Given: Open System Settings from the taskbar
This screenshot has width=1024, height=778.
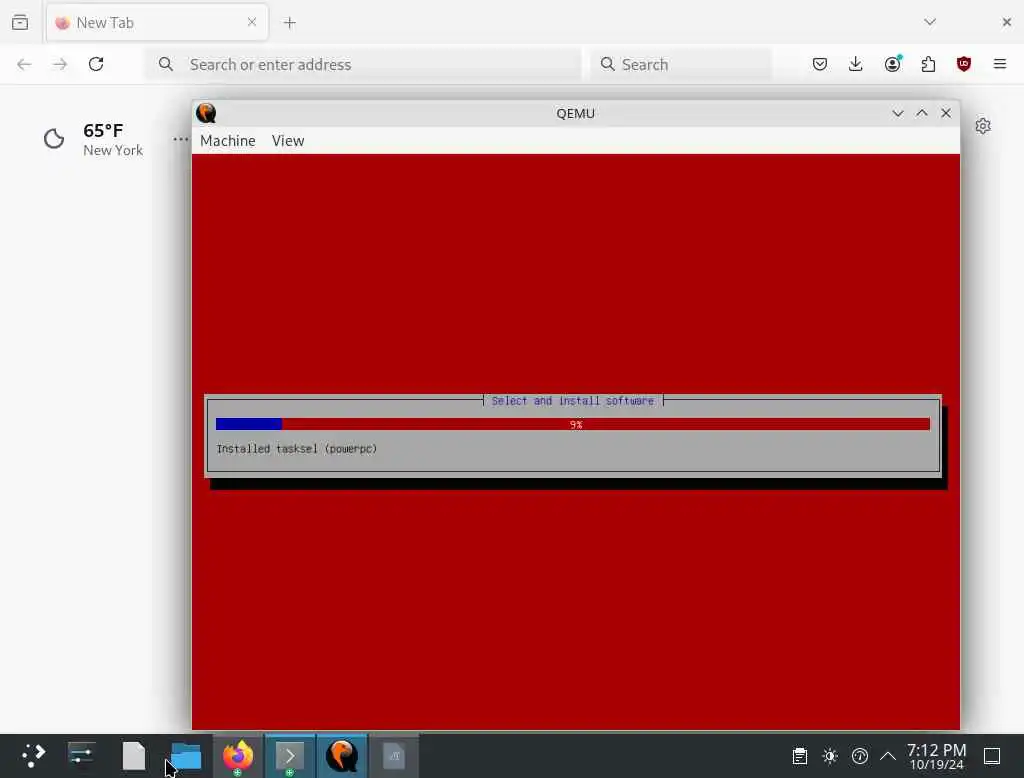Looking at the screenshot, I should (82, 756).
